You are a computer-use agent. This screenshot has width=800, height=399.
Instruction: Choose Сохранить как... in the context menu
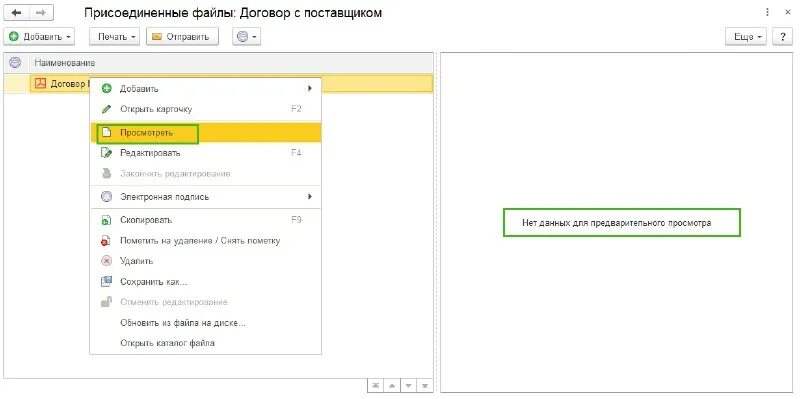click(206, 282)
